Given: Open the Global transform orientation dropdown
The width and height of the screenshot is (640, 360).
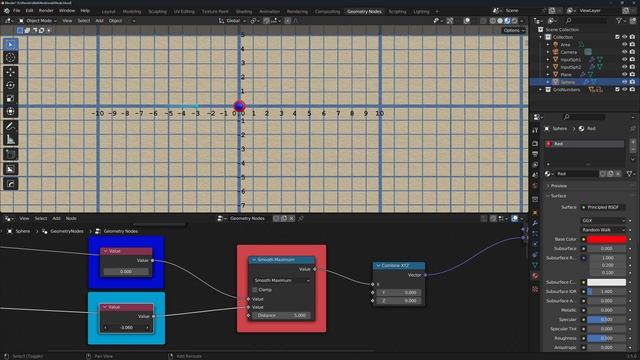Looking at the screenshot, I should (232, 20).
